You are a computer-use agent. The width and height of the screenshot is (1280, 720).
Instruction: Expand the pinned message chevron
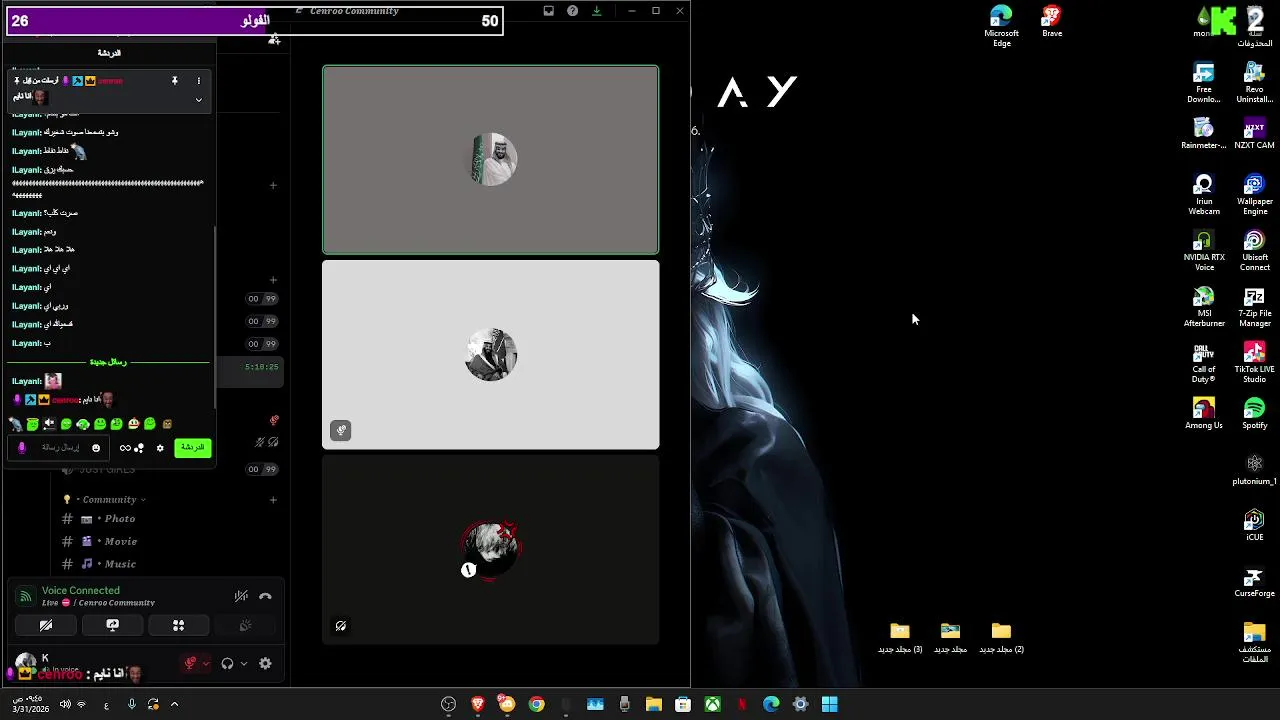(198, 99)
